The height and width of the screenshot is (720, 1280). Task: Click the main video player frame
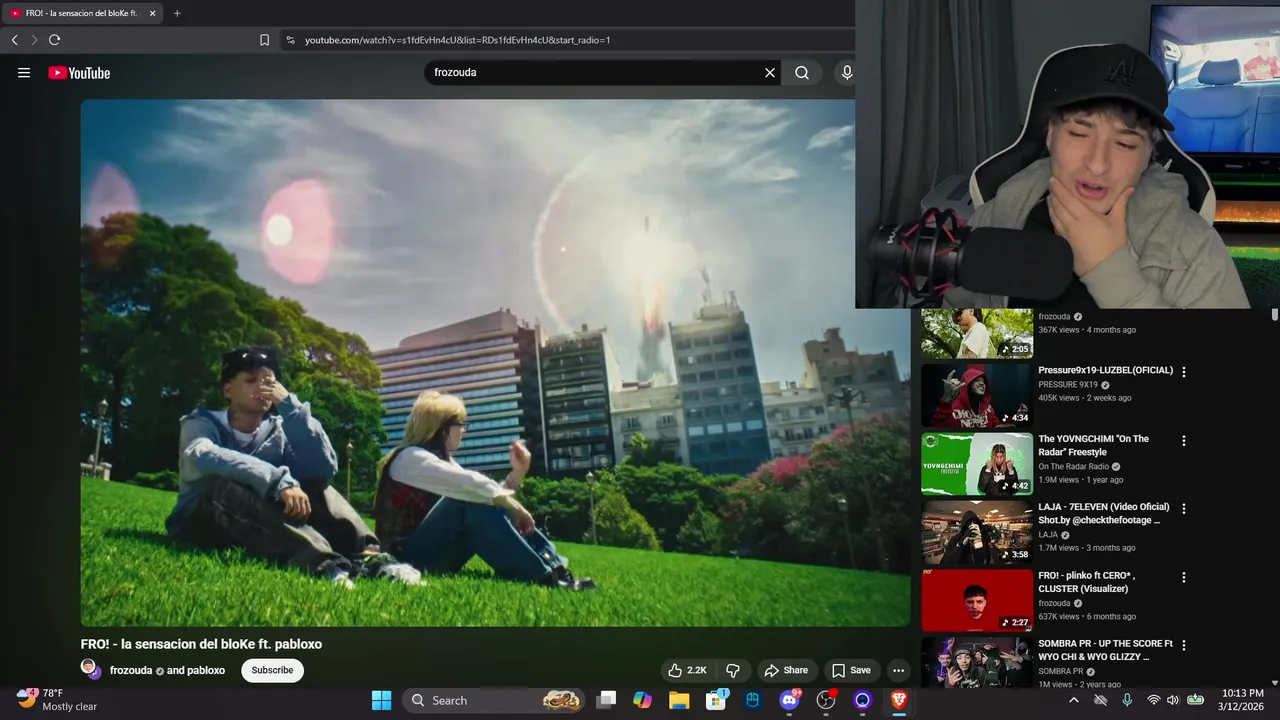click(495, 363)
